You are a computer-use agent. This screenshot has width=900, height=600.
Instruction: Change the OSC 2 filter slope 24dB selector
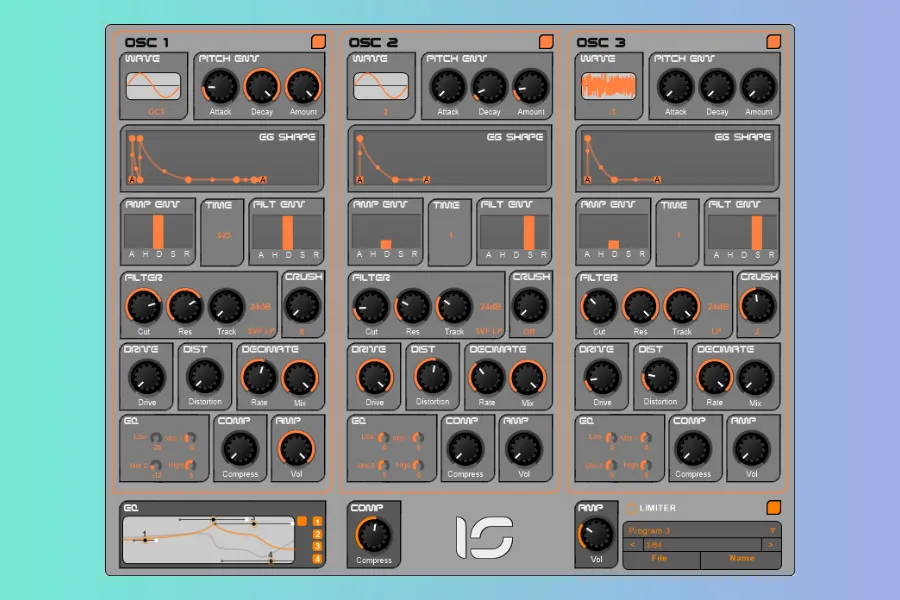tap(490, 307)
